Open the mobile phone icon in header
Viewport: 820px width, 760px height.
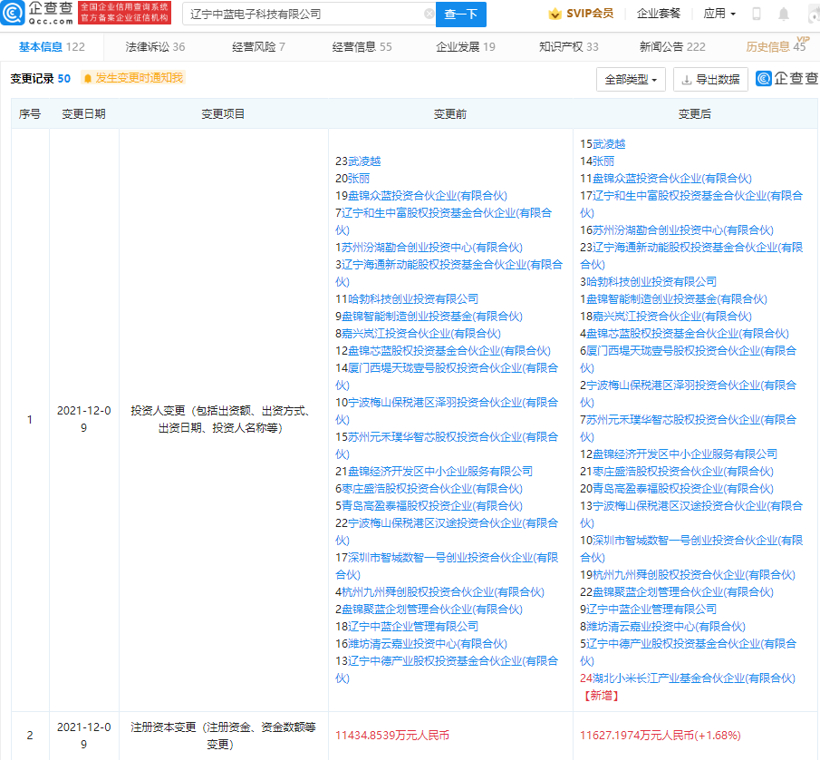pyautogui.click(x=757, y=14)
